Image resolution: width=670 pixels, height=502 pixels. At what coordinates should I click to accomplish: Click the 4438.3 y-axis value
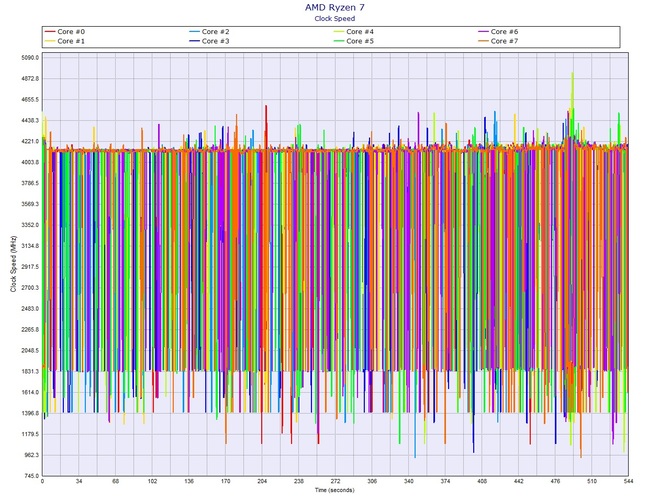30,120
